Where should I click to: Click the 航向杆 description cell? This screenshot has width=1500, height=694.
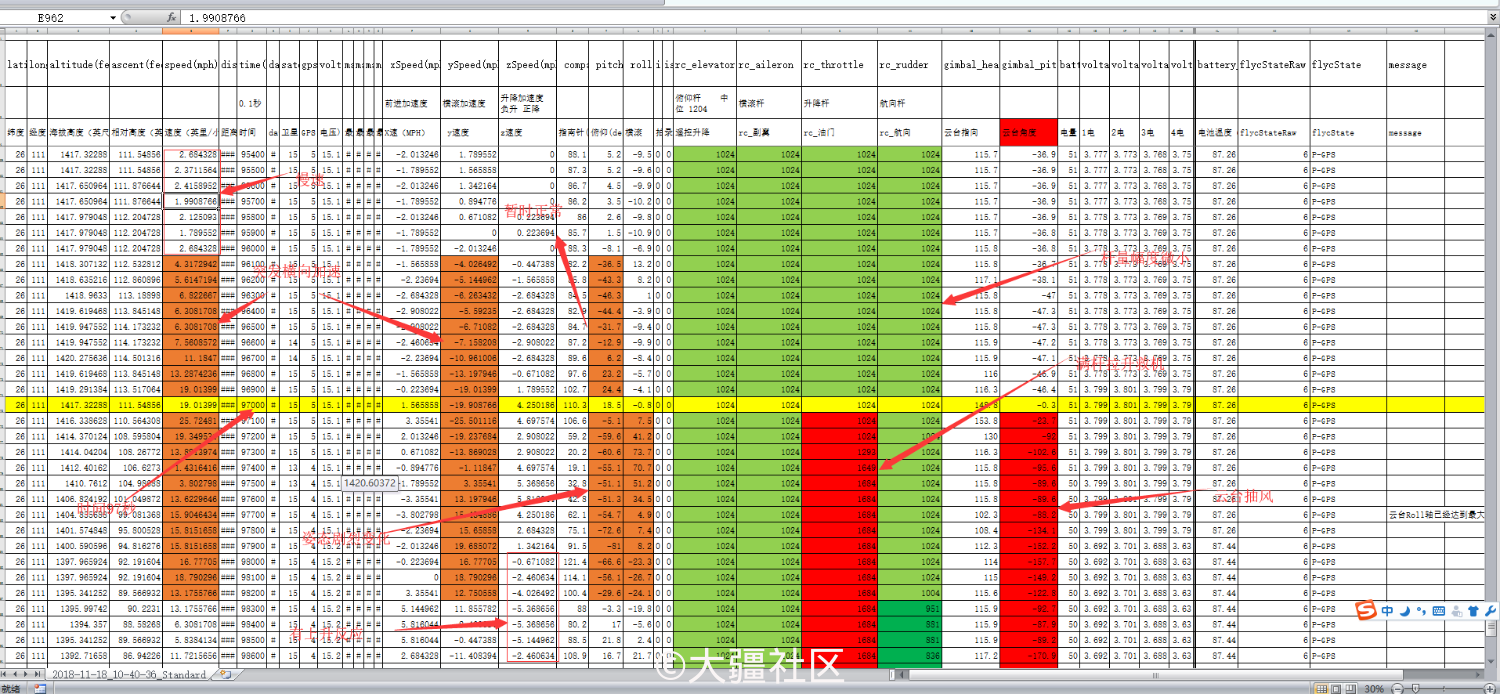click(x=909, y=102)
